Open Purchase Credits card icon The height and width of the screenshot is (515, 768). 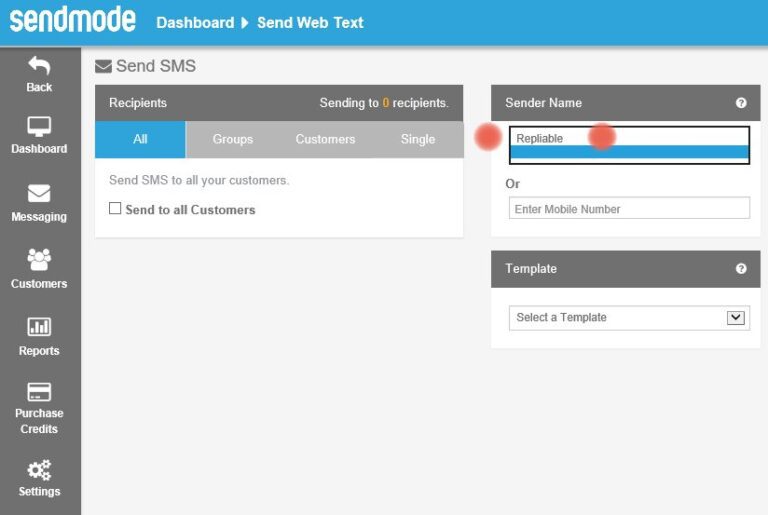39,392
